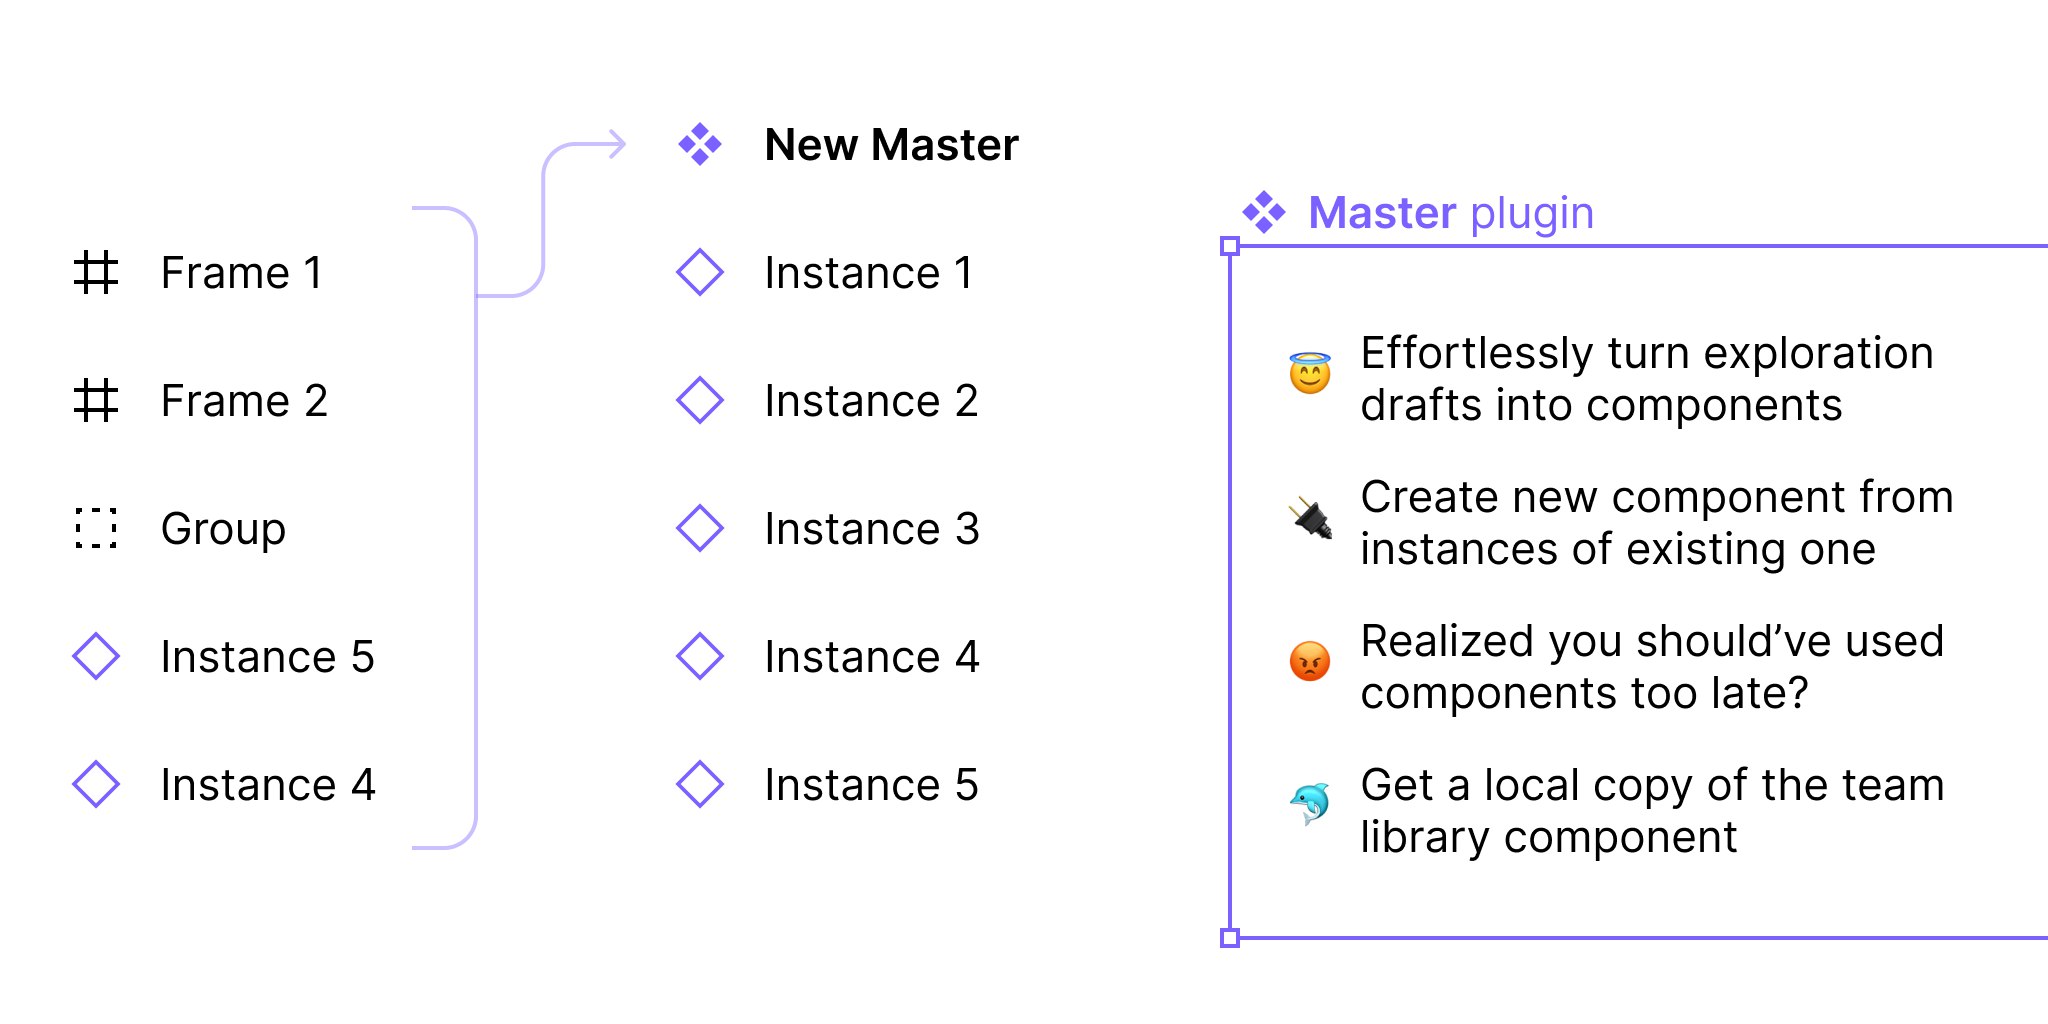Select Instance 2 in the right list
The width and height of the screenshot is (2048, 1024).
(x=871, y=401)
